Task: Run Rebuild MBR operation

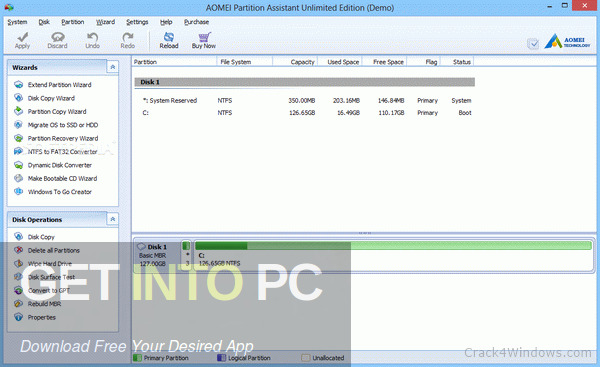Action: [x=44, y=304]
